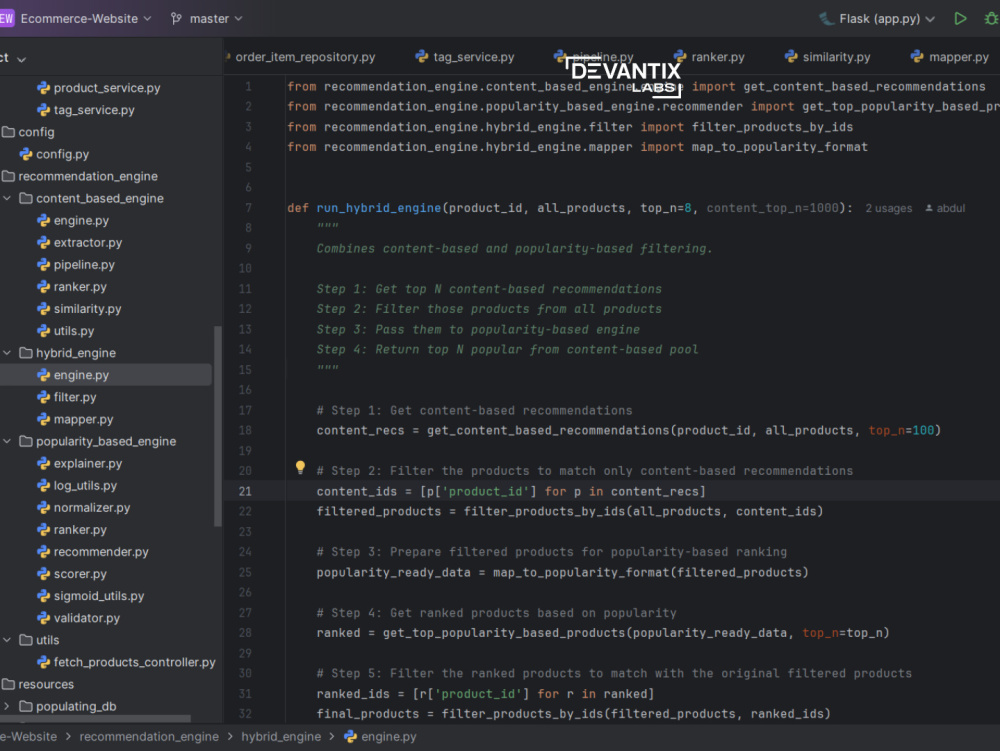Click the 'abdul' author inlay hint
This screenshot has height=751, width=1000.
tap(945, 208)
